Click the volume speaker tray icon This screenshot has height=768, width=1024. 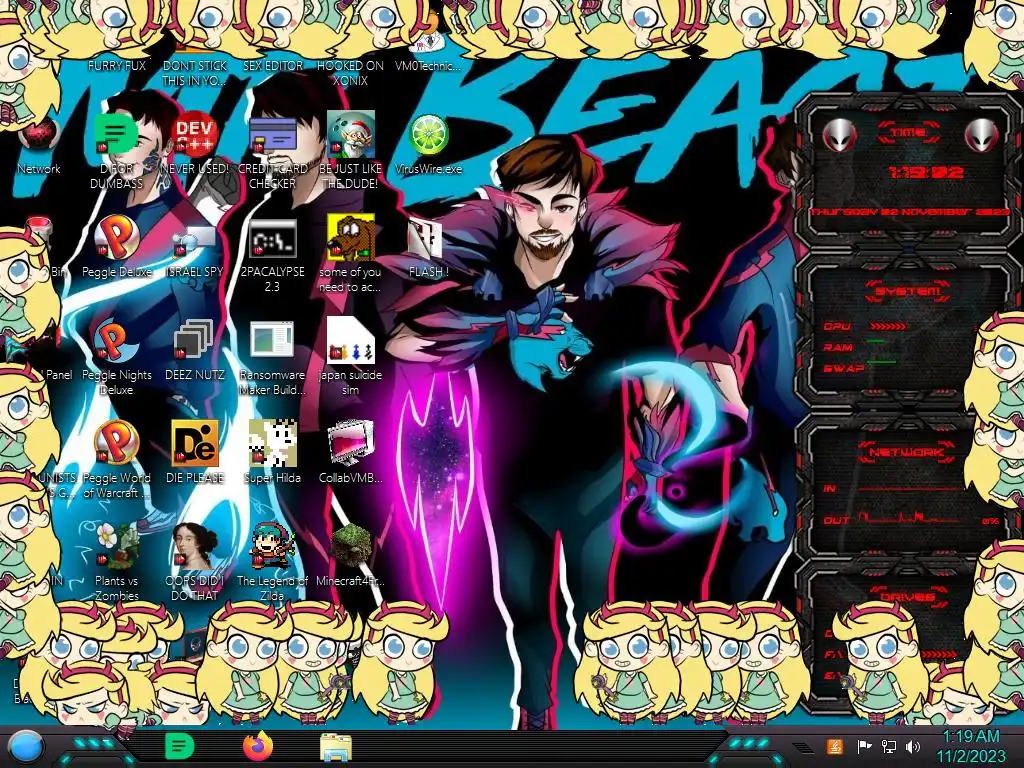point(912,746)
